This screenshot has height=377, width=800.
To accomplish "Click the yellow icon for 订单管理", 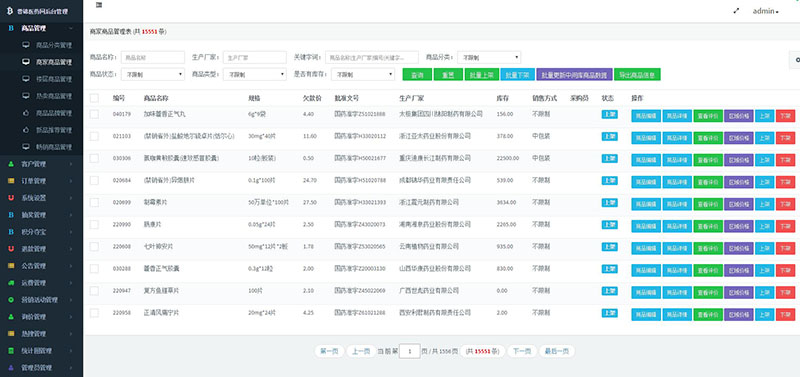I will click(x=11, y=181).
